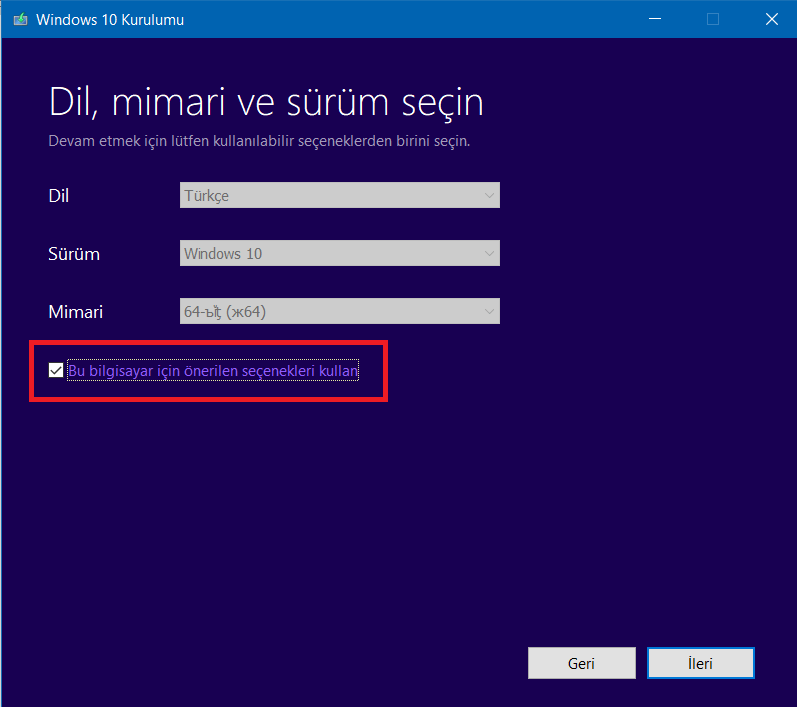Viewport: 797px width, 707px height.
Task: Open the Mimari architecture dropdown
Action: pyautogui.click(x=340, y=311)
